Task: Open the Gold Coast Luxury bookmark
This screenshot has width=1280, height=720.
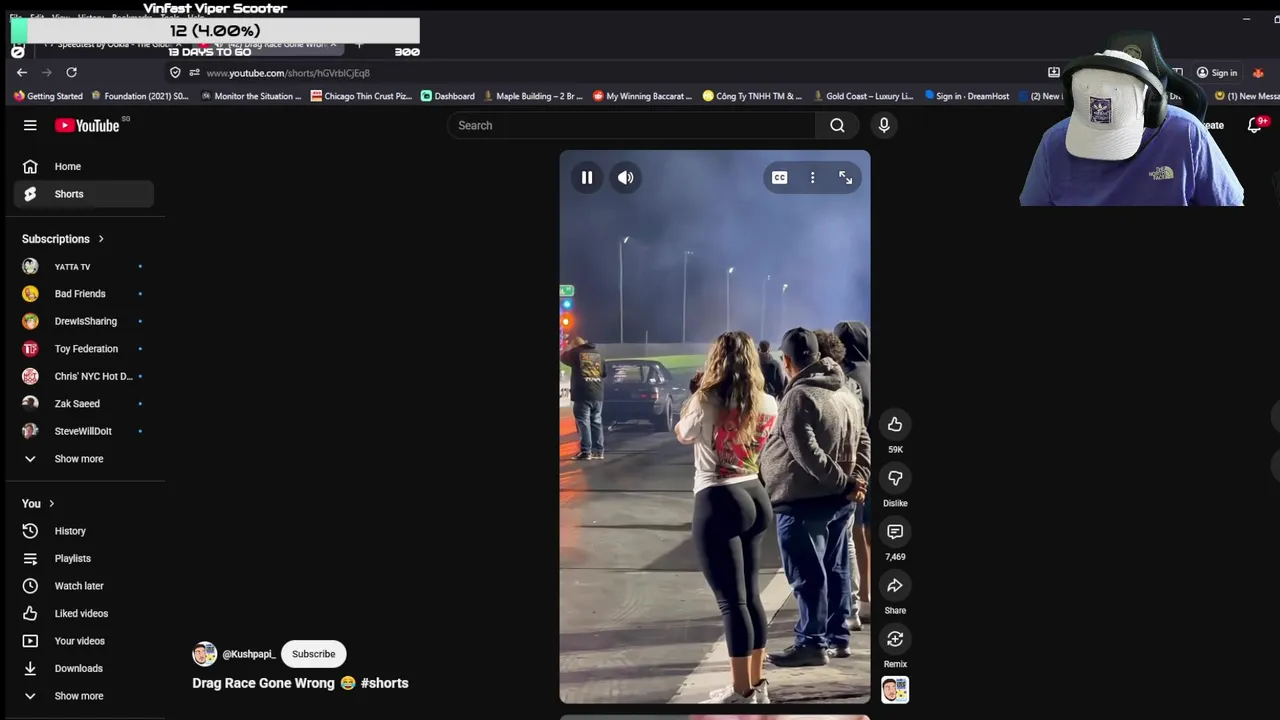Action: (862, 96)
